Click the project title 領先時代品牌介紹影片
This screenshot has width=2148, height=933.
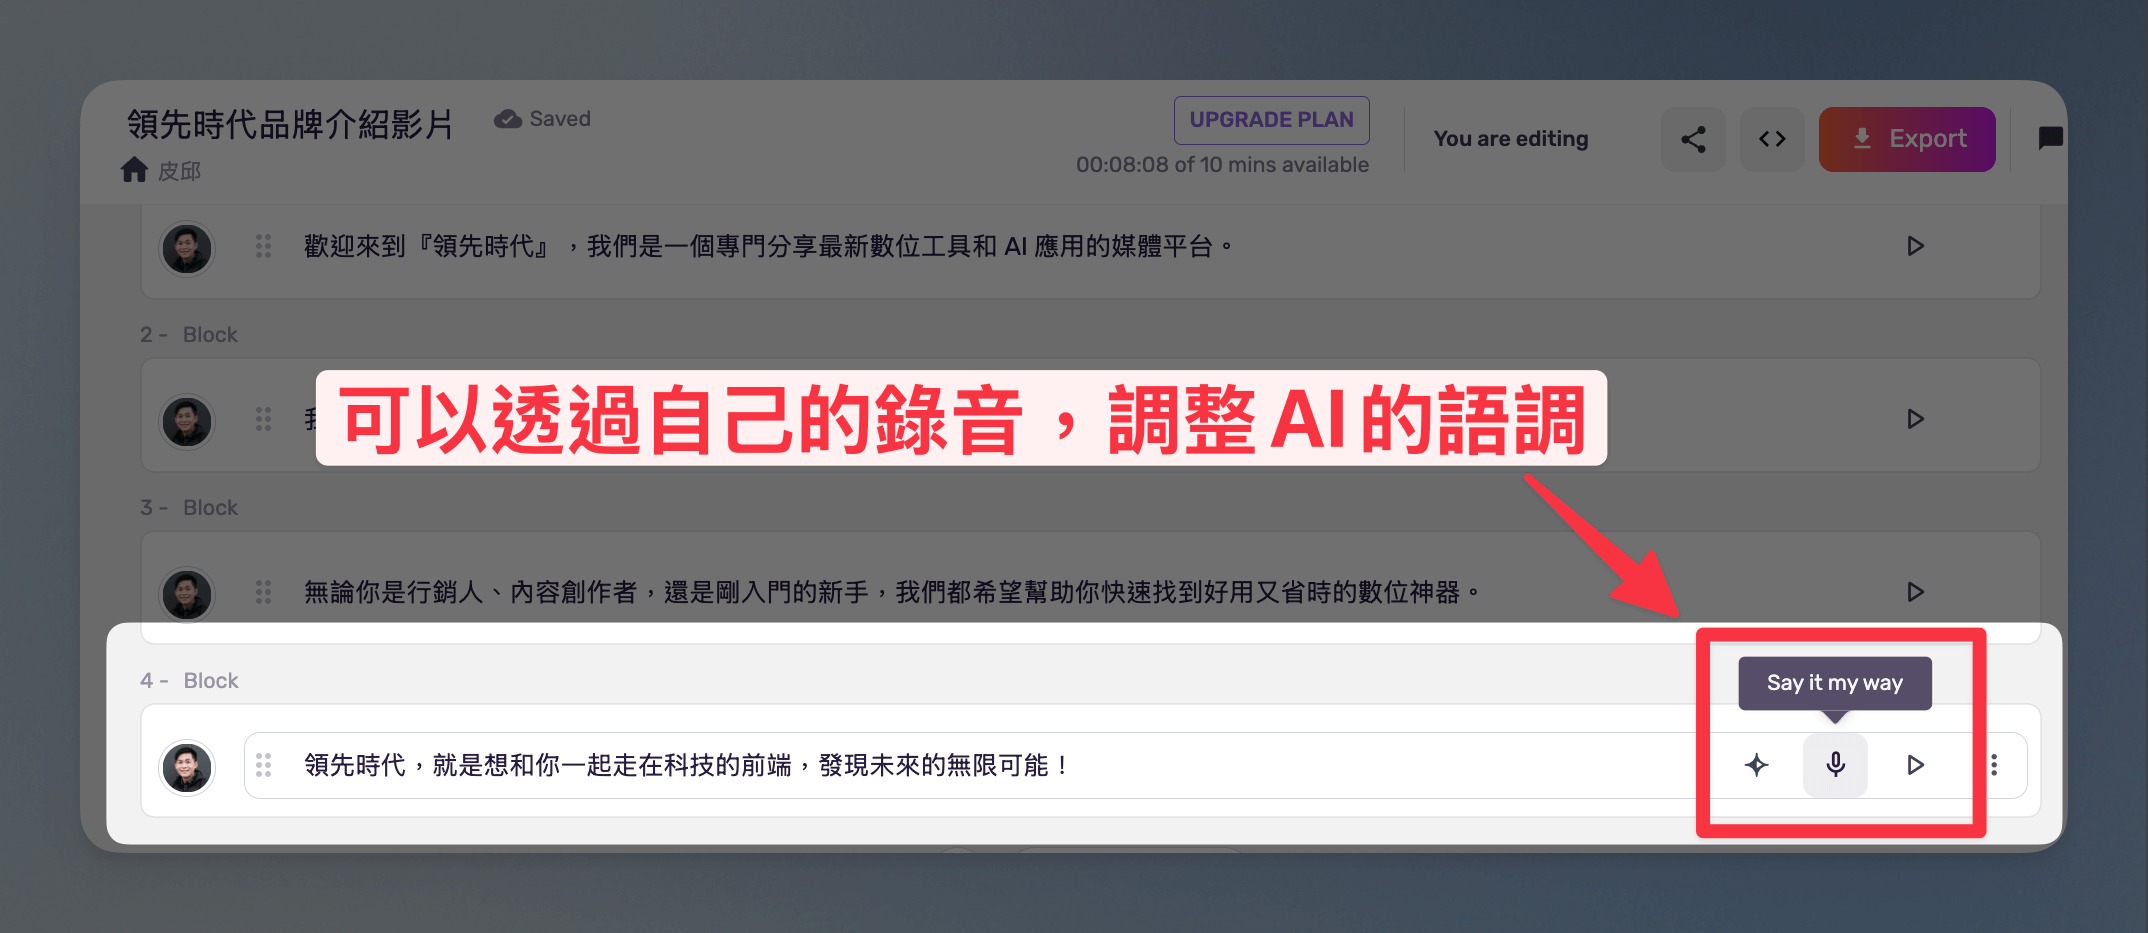(290, 124)
